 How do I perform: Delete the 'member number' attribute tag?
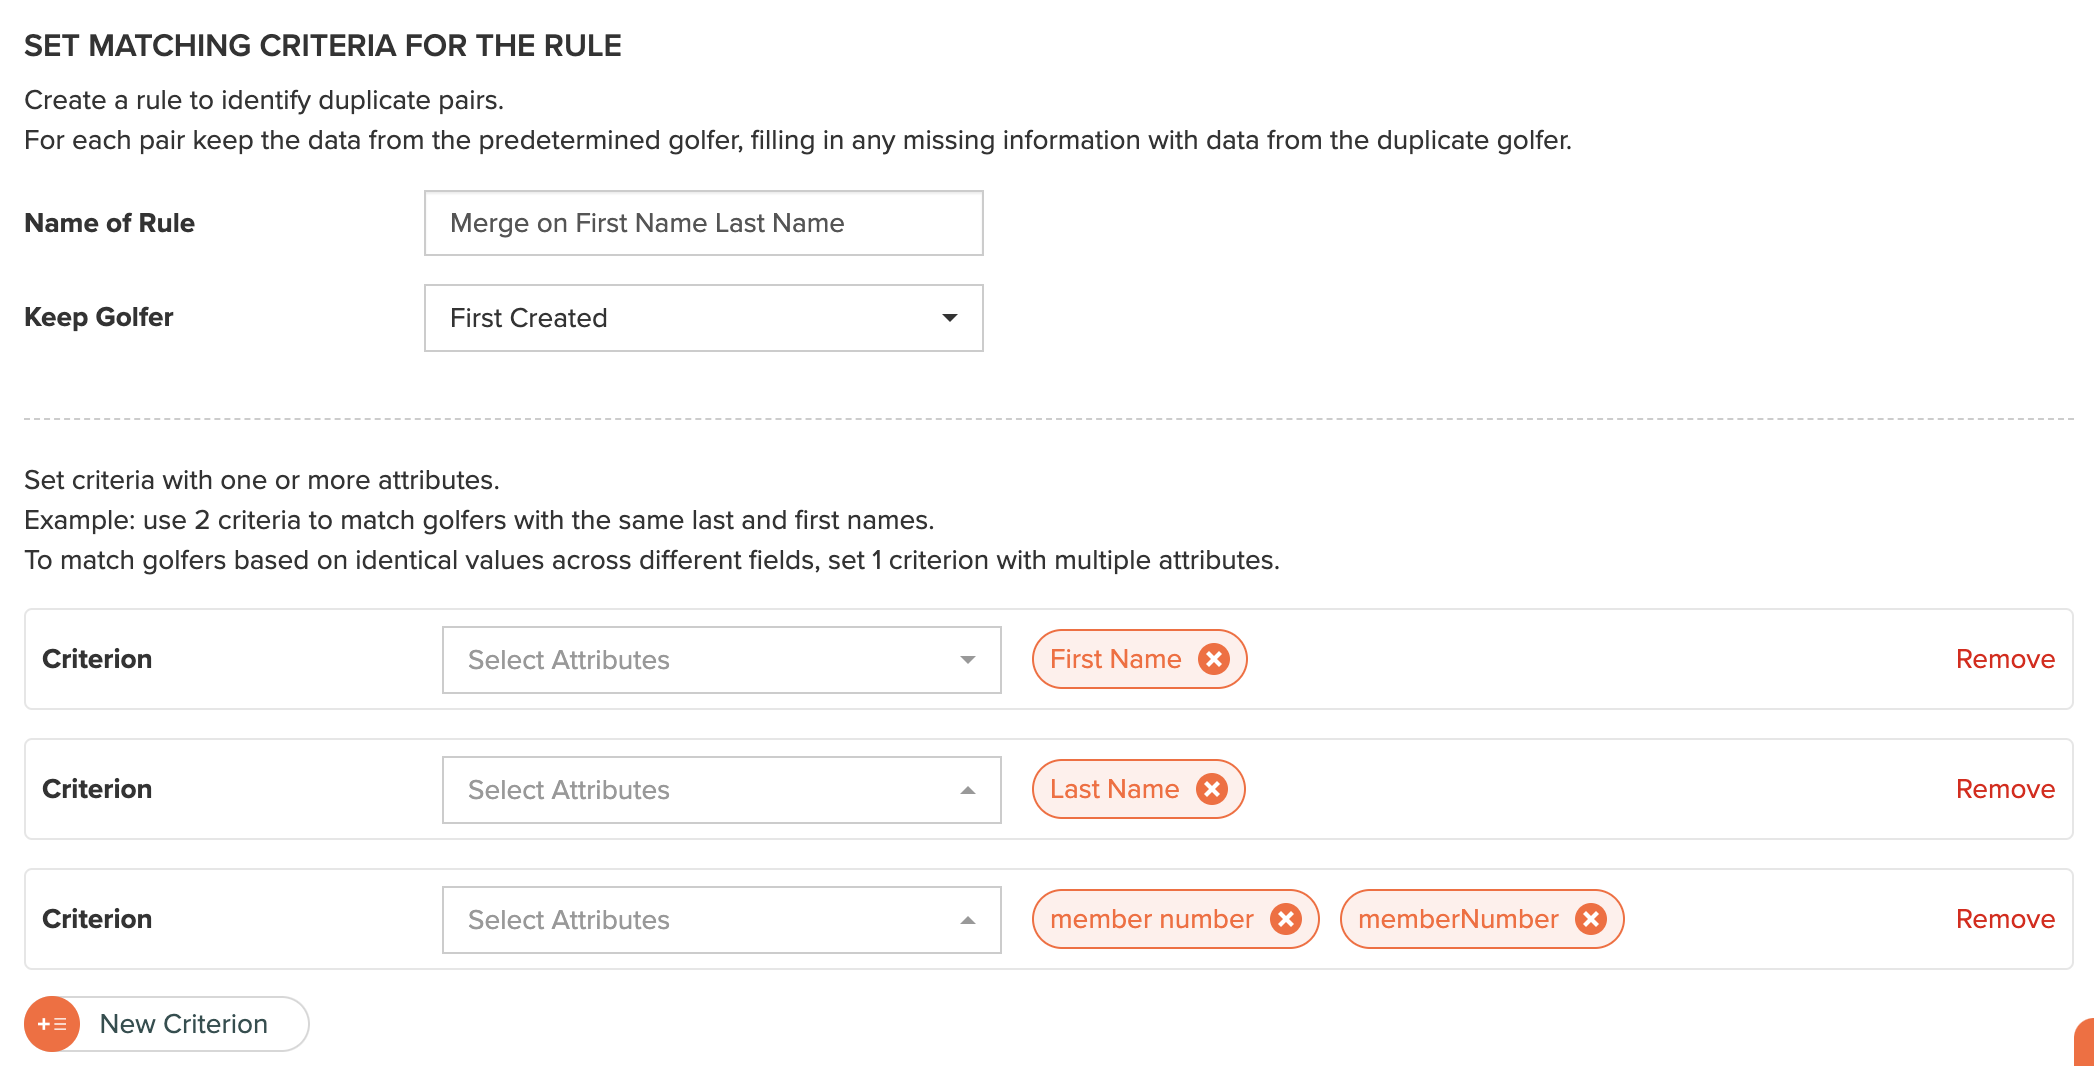(1286, 919)
